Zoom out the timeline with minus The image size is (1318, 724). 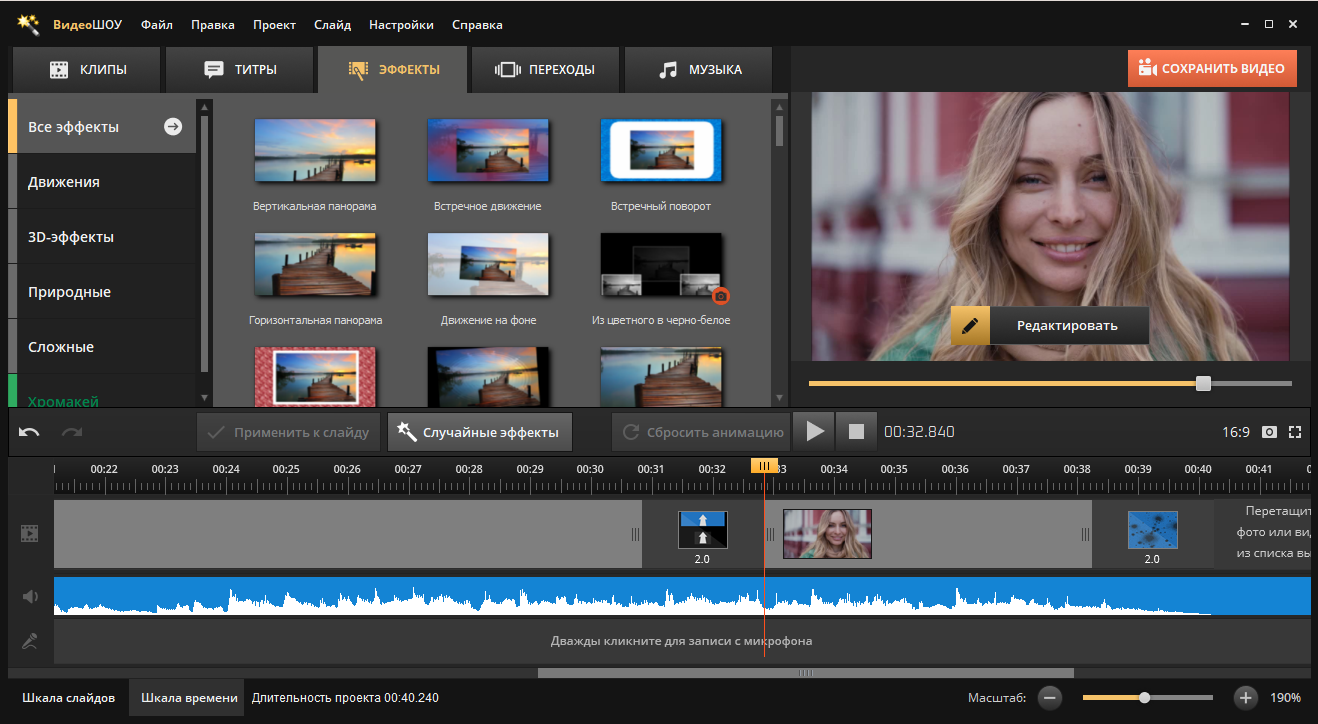click(x=1049, y=697)
